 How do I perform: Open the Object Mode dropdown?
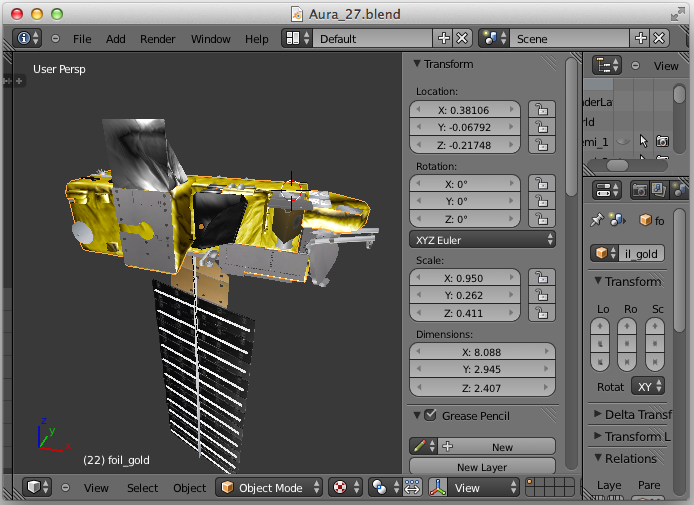click(270, 488)
